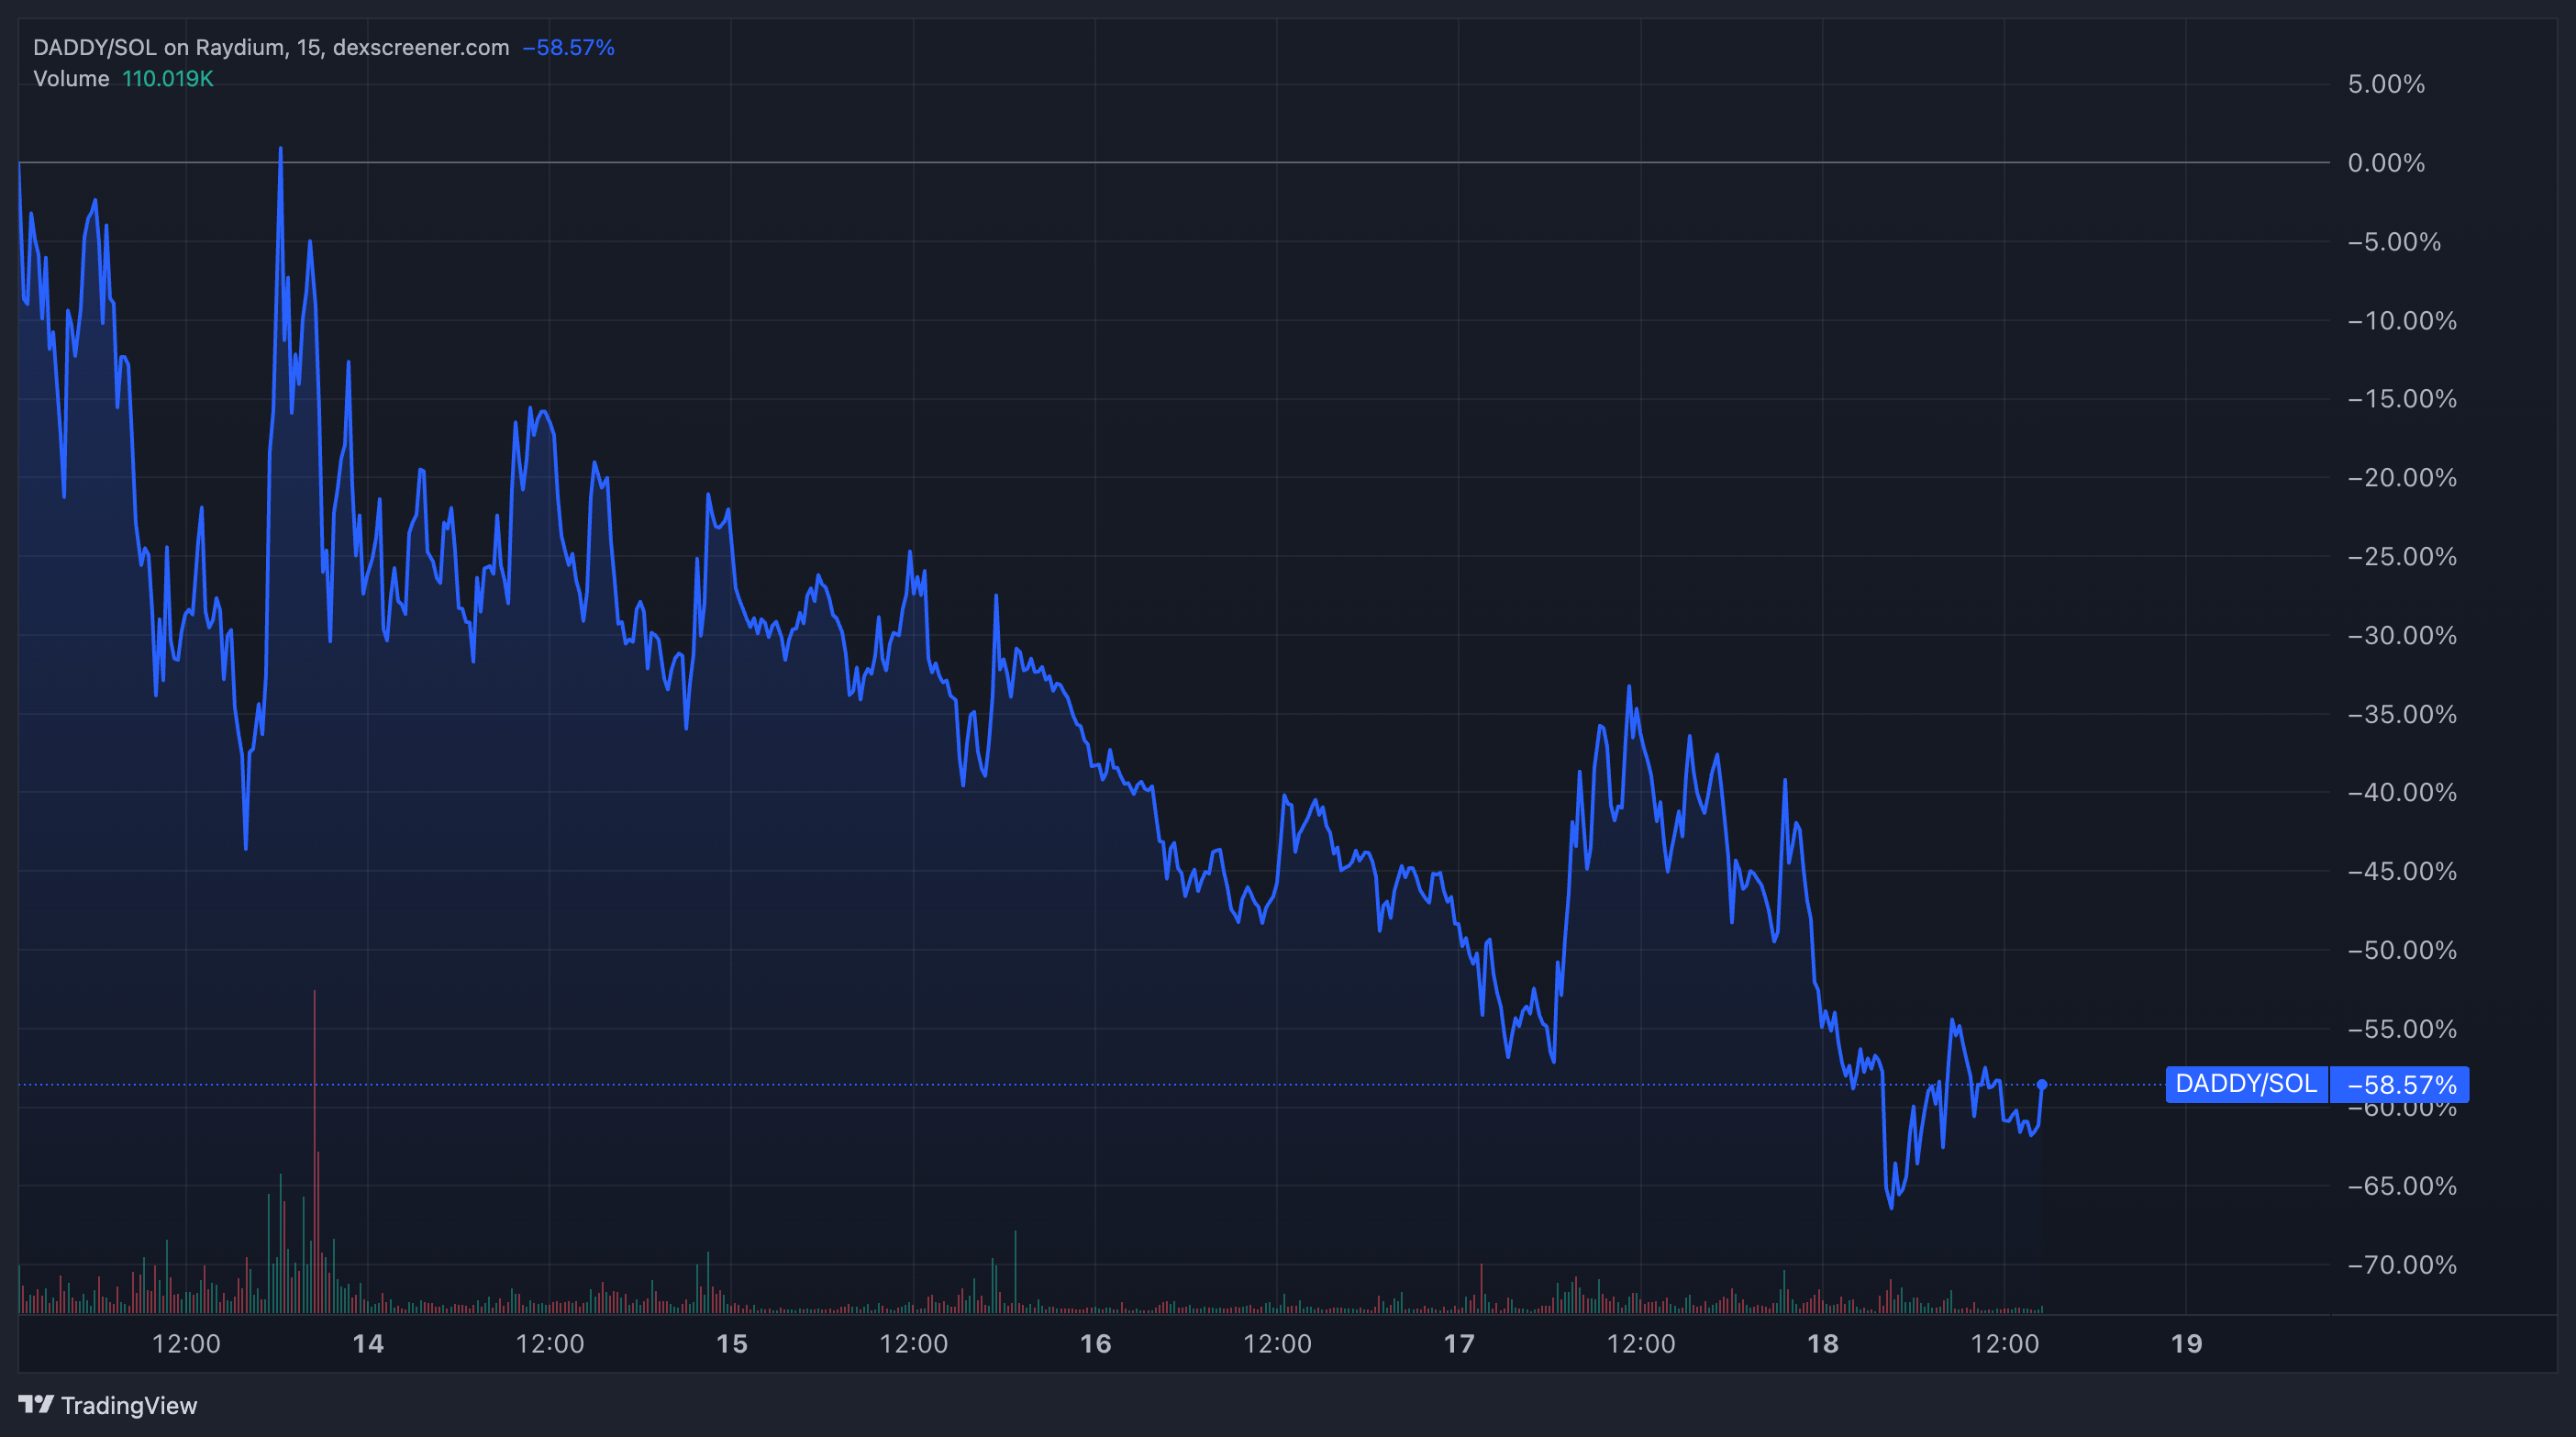Click the TradingView logo icon
This screenshot has height=1437, width=2576.
pyautogui.click(x=36, y=1404)
